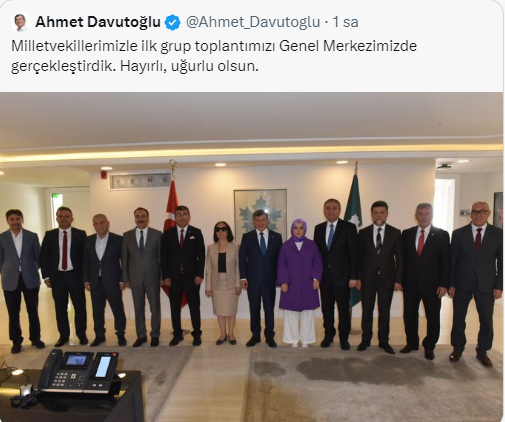
Task: Click the woman in the purple coat
Action: pos(300,283)
